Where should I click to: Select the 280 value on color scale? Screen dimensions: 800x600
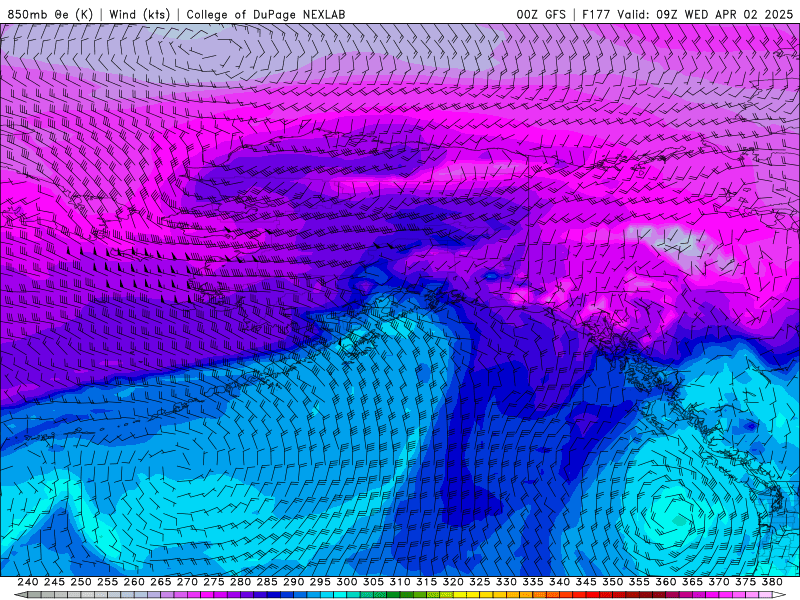click(x=240, y=582)
